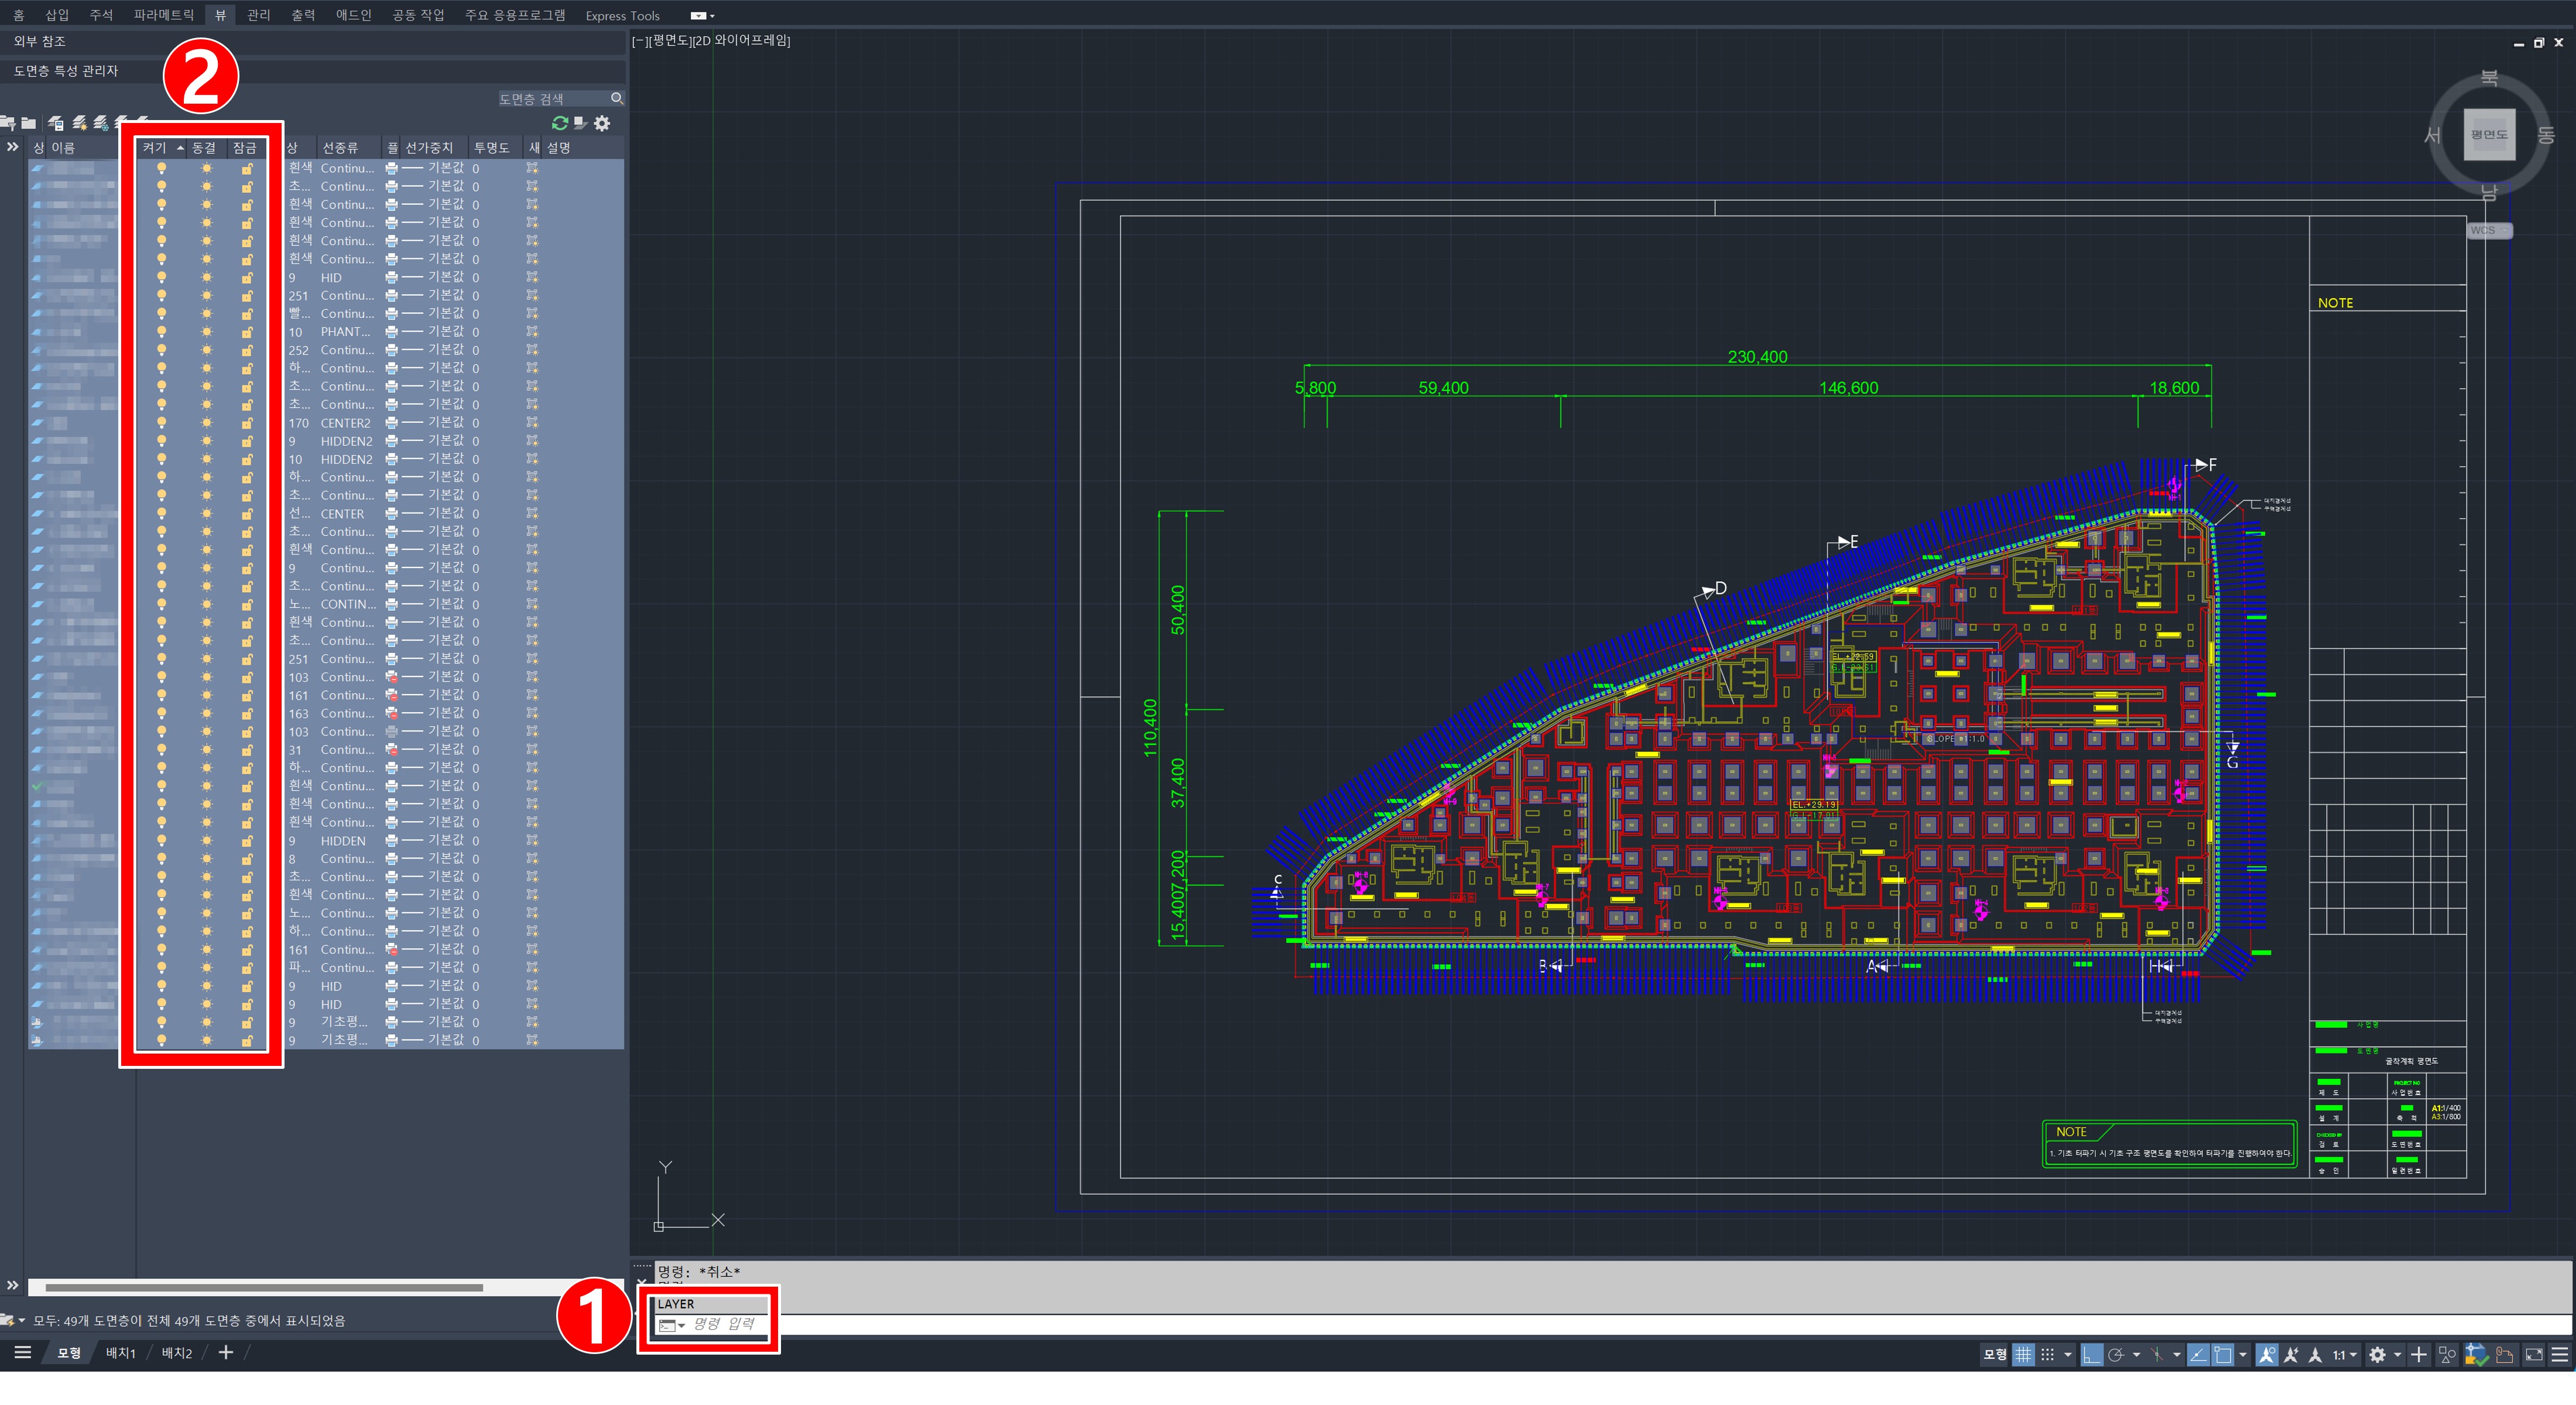Click the isolate objects shapes icon

[2447, 1355]
